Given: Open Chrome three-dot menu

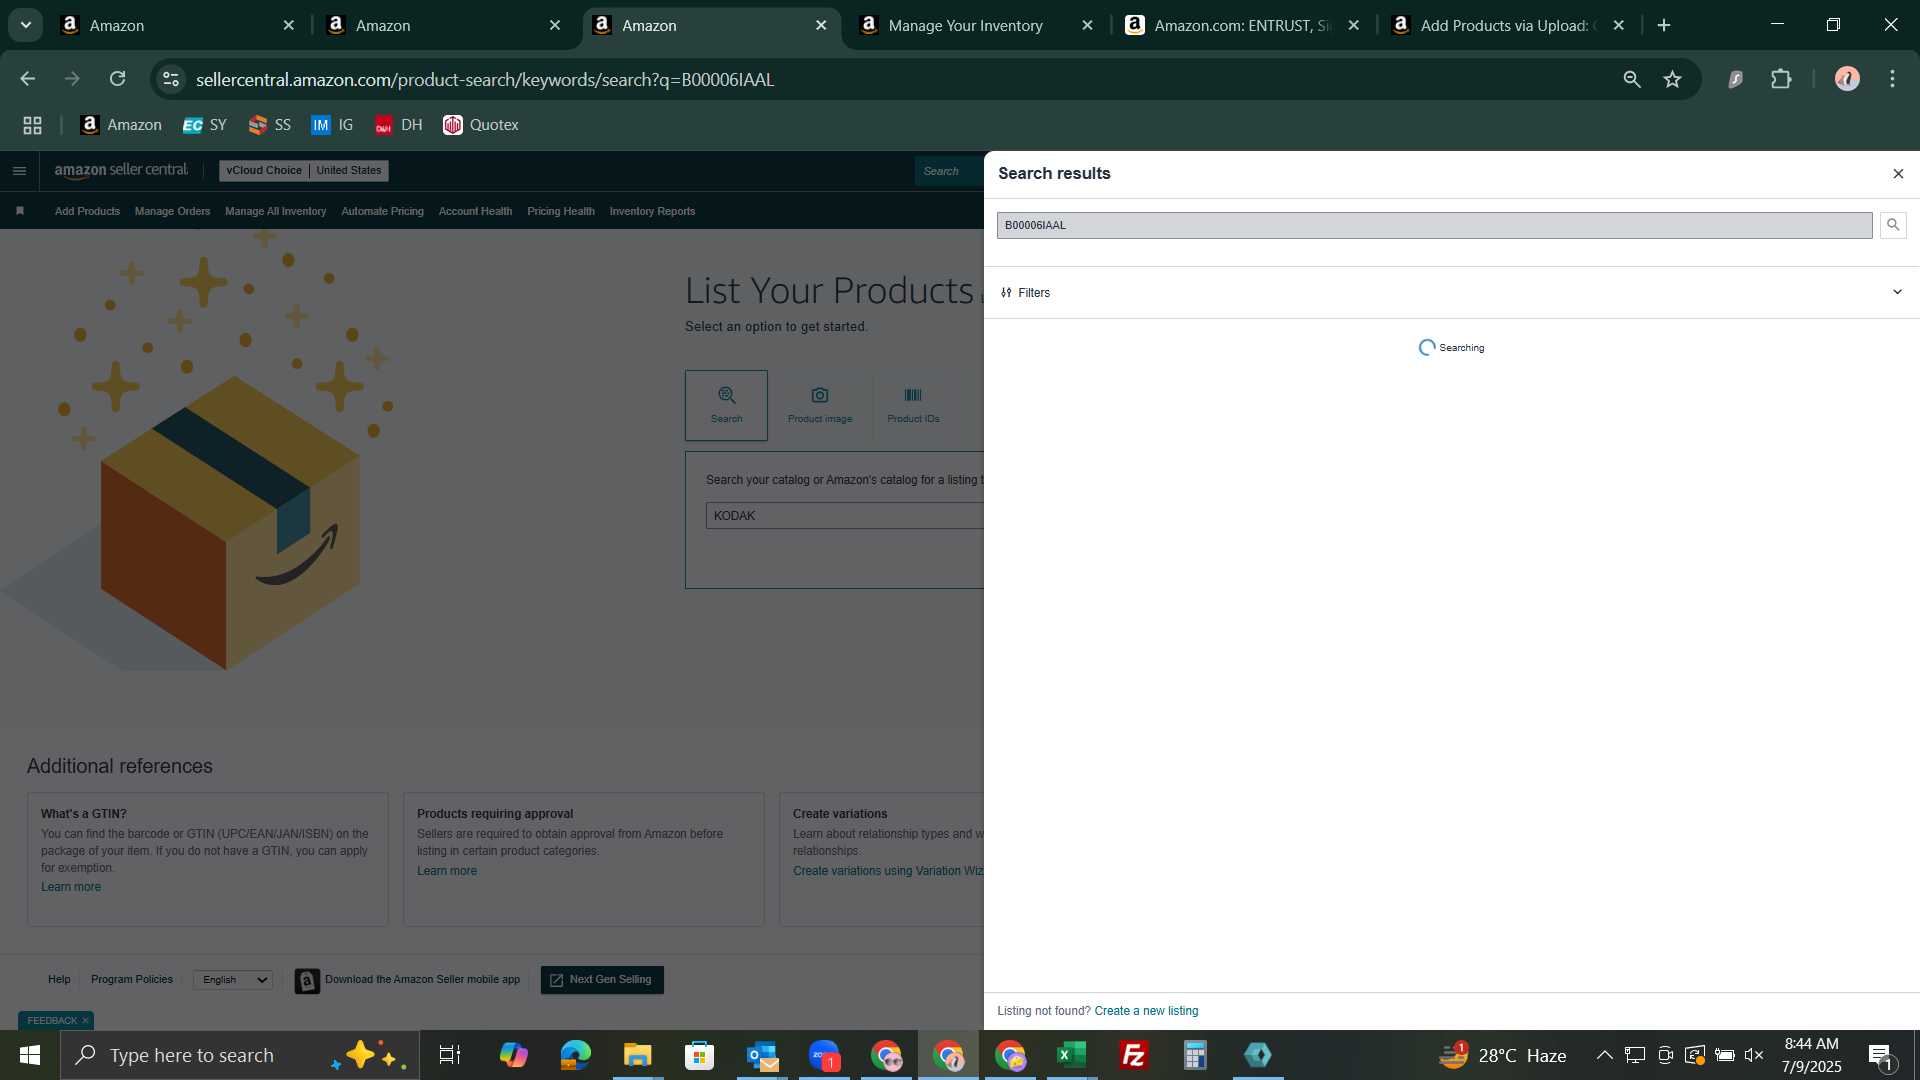Looking at the screenshot, I should coord(1892,79).
